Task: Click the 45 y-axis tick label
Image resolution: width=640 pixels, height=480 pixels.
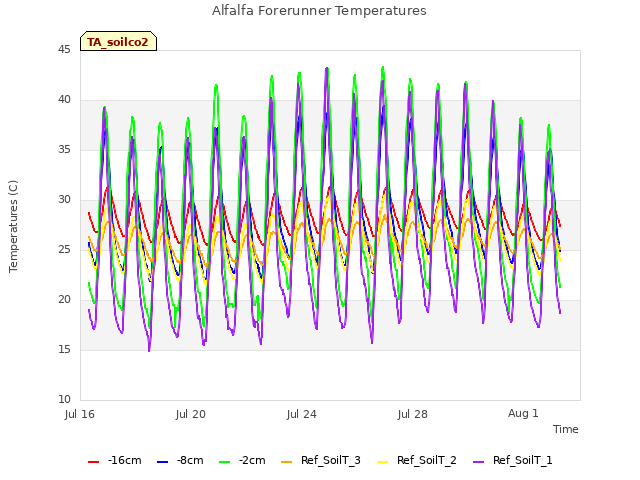Action: (64, 50)
